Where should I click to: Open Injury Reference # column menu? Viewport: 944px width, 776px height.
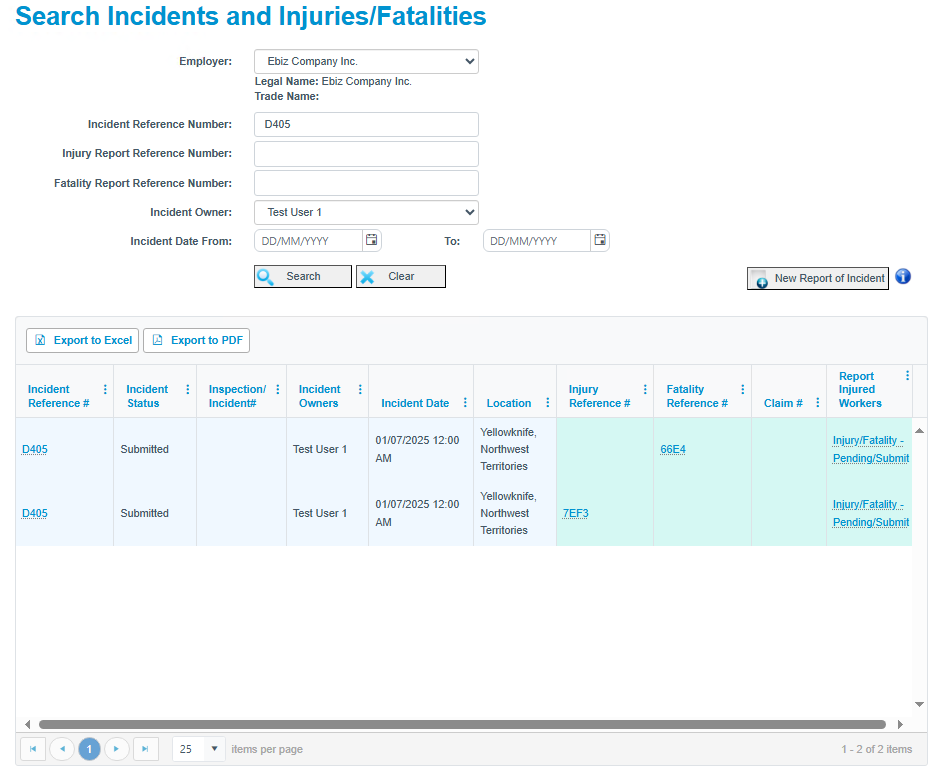pyautogui.click(x=645, y=390)
